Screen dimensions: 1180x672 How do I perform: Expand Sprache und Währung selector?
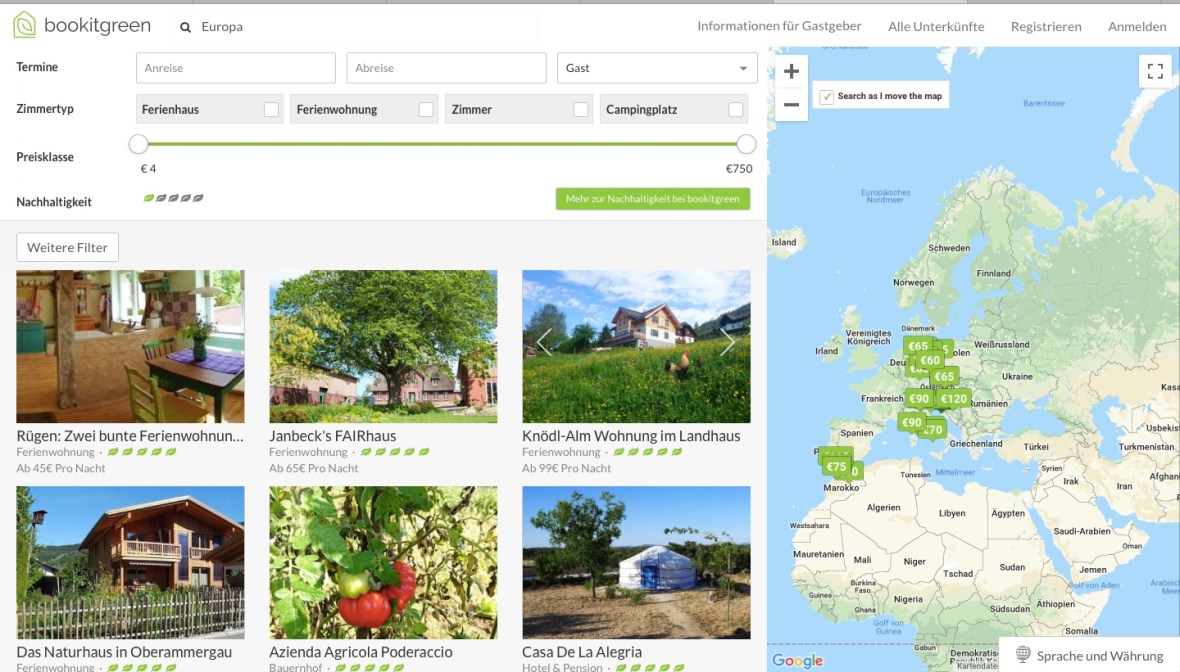1089,656
